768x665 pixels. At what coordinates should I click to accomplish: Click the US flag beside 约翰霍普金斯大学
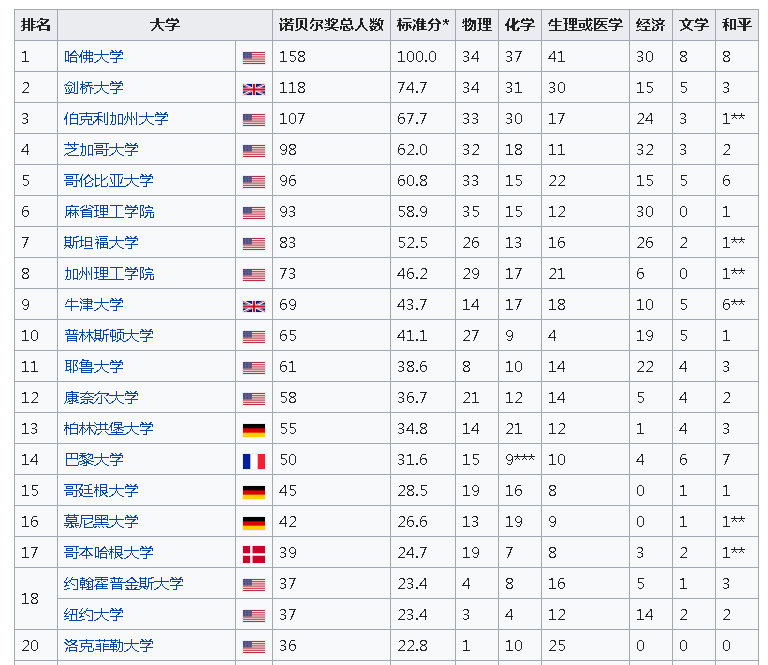click(x=254, y=585)
